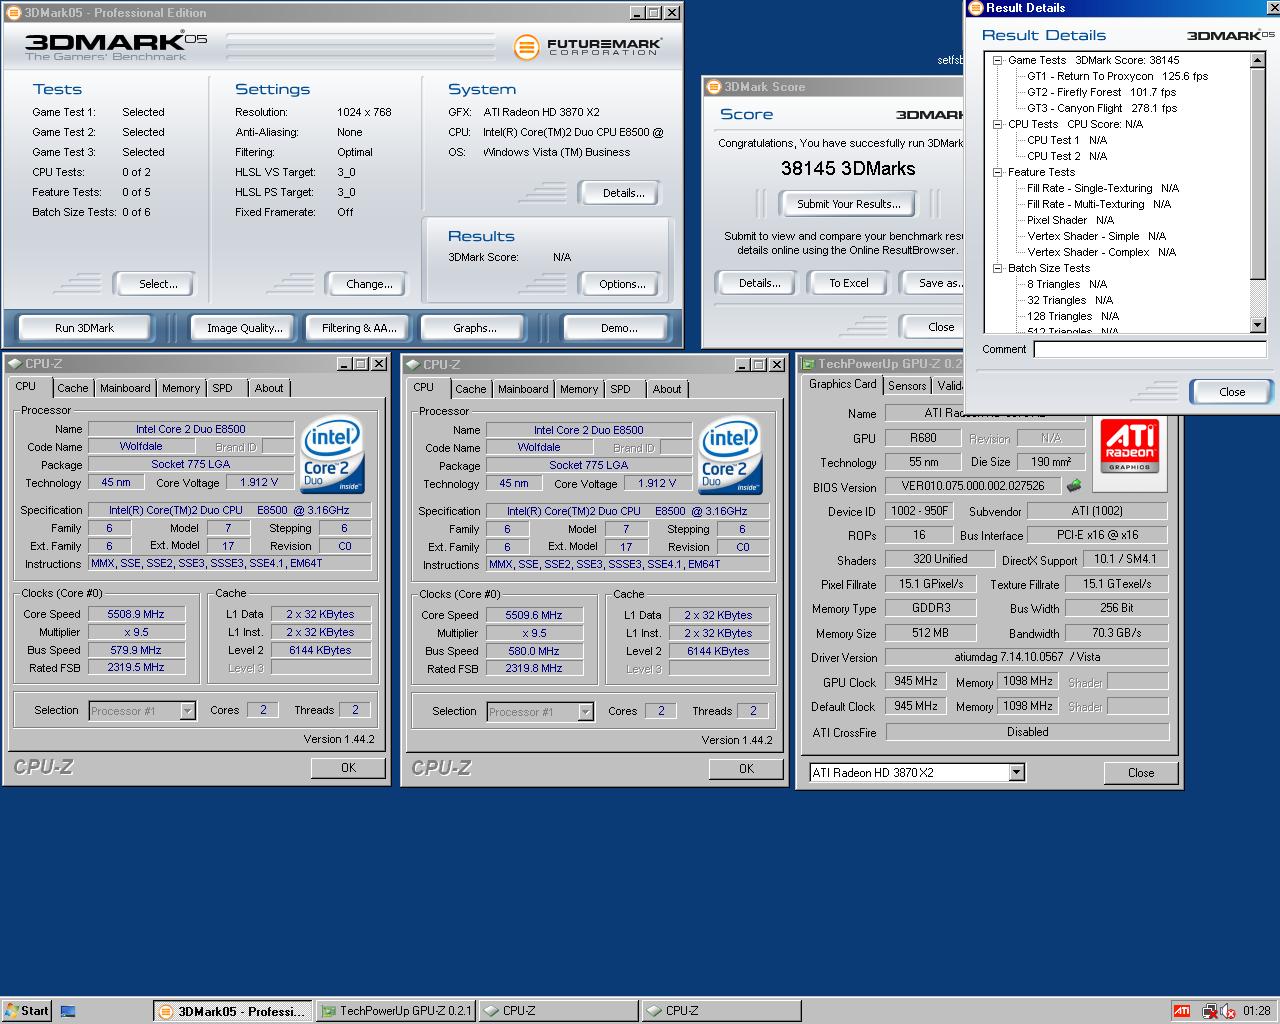The height and width of the screenshot is (1024, 1280).
Task: Open Image Quality settings
Action: pyautogui.click(x=245, y=328)
